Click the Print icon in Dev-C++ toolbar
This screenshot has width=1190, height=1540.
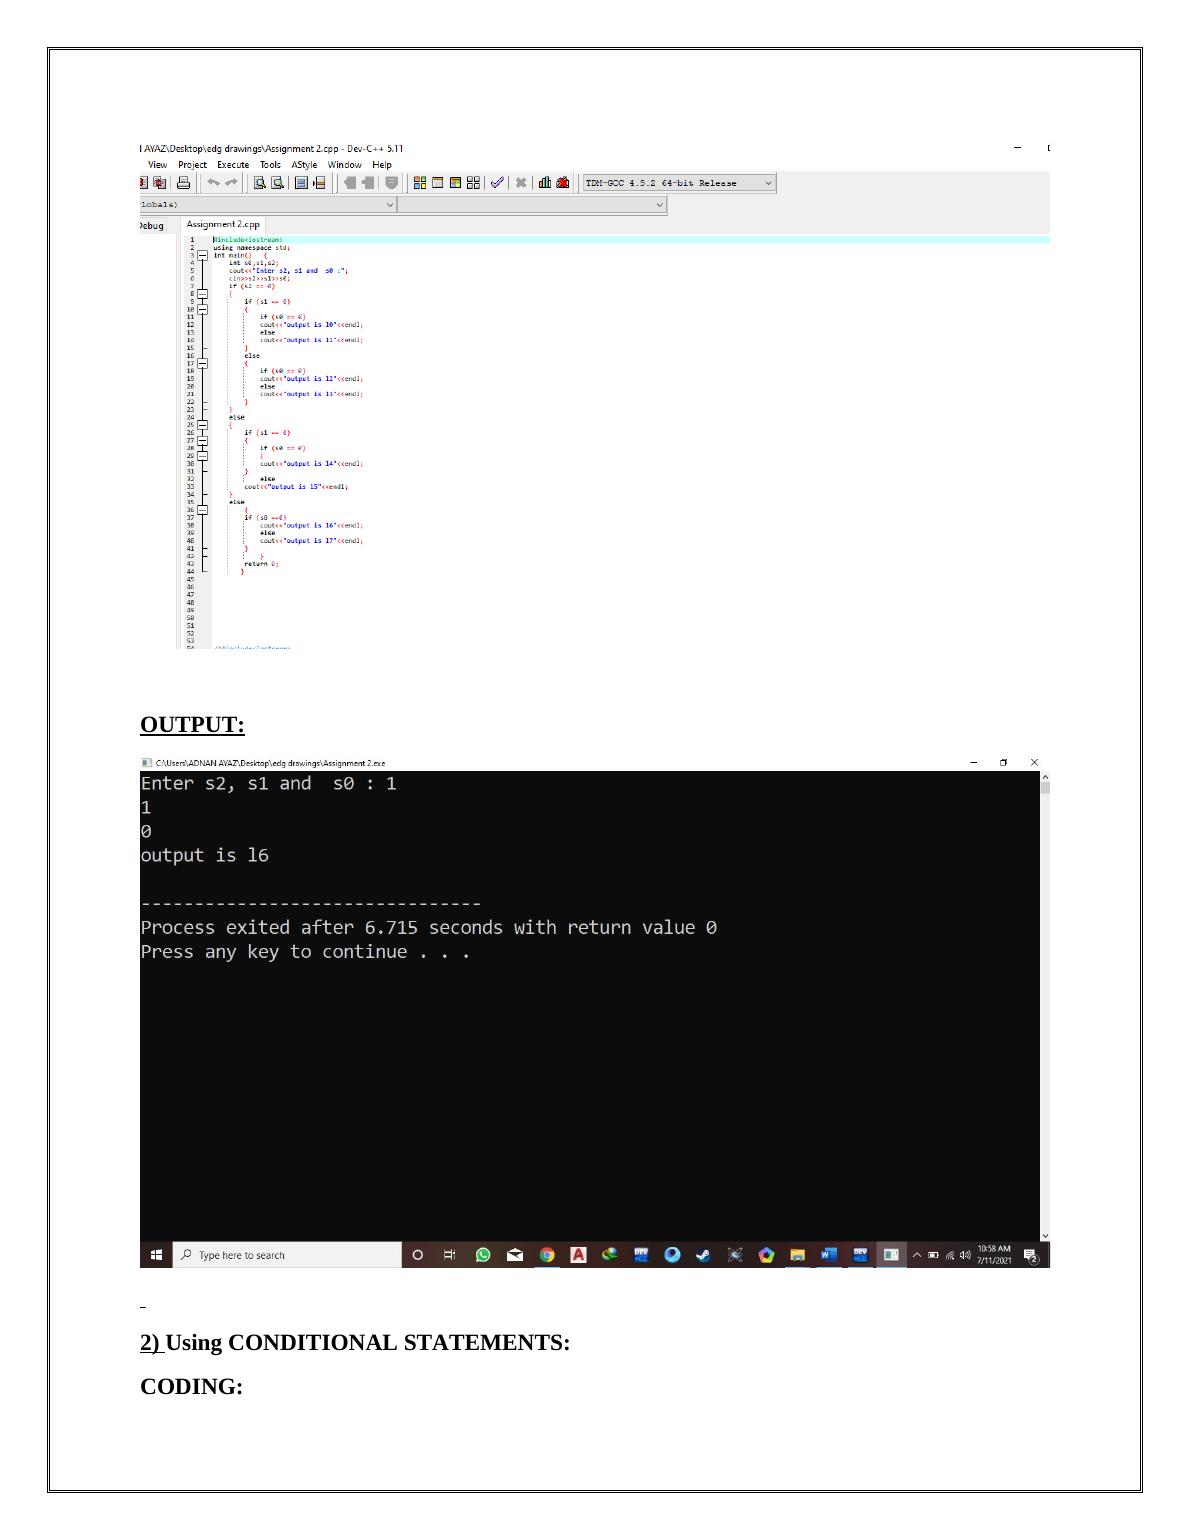pos(184,183)
